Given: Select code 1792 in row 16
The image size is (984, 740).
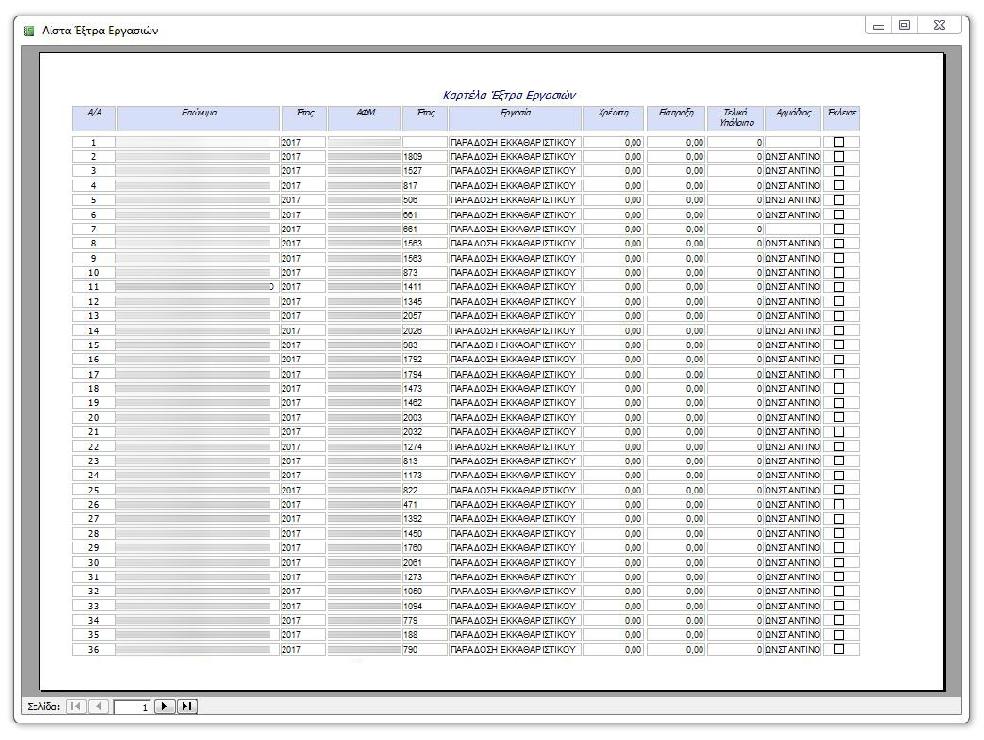Looking at the screenshot, I should coord(412,359).
